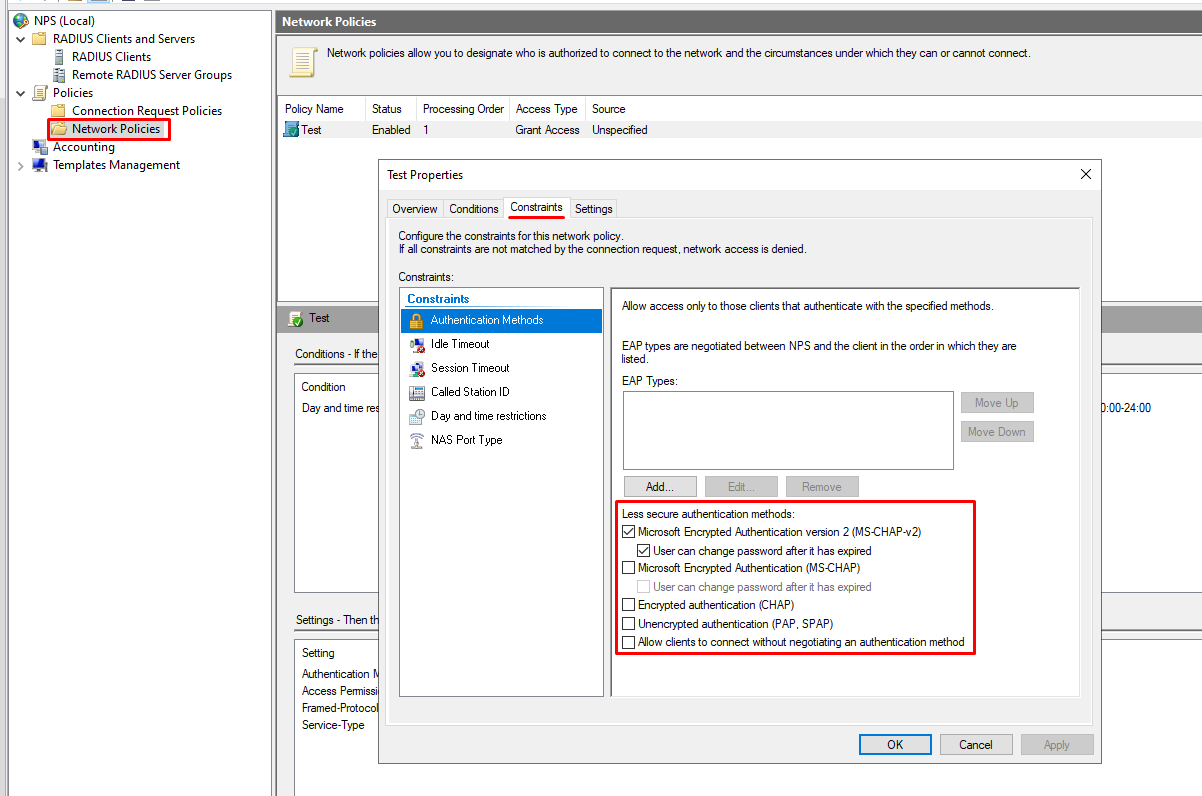1202x796 pixels.
Task: Select the Test policy row
Action: 311,130
